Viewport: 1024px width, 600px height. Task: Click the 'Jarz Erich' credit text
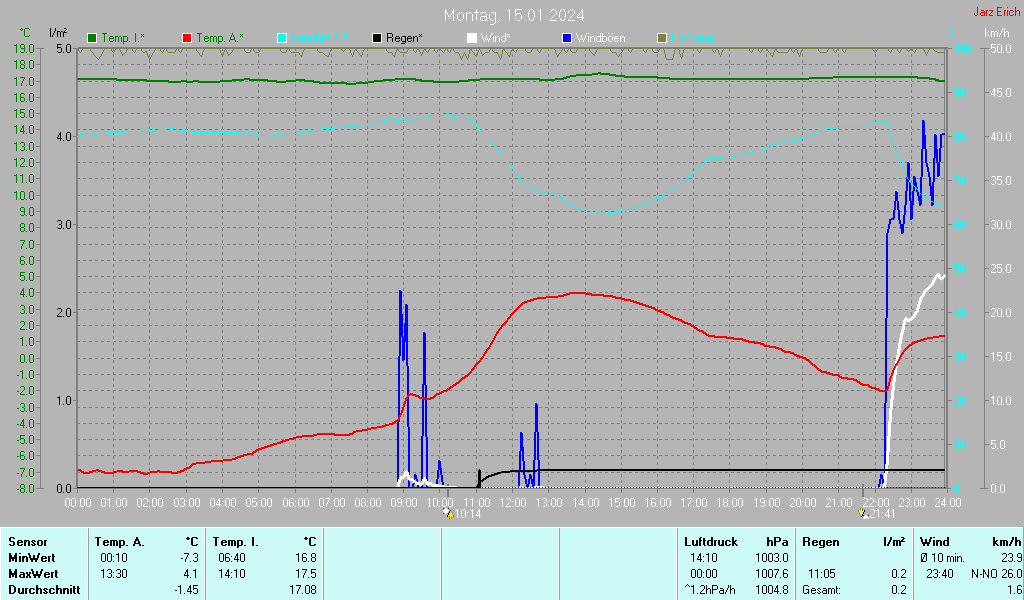coord(997,12)
